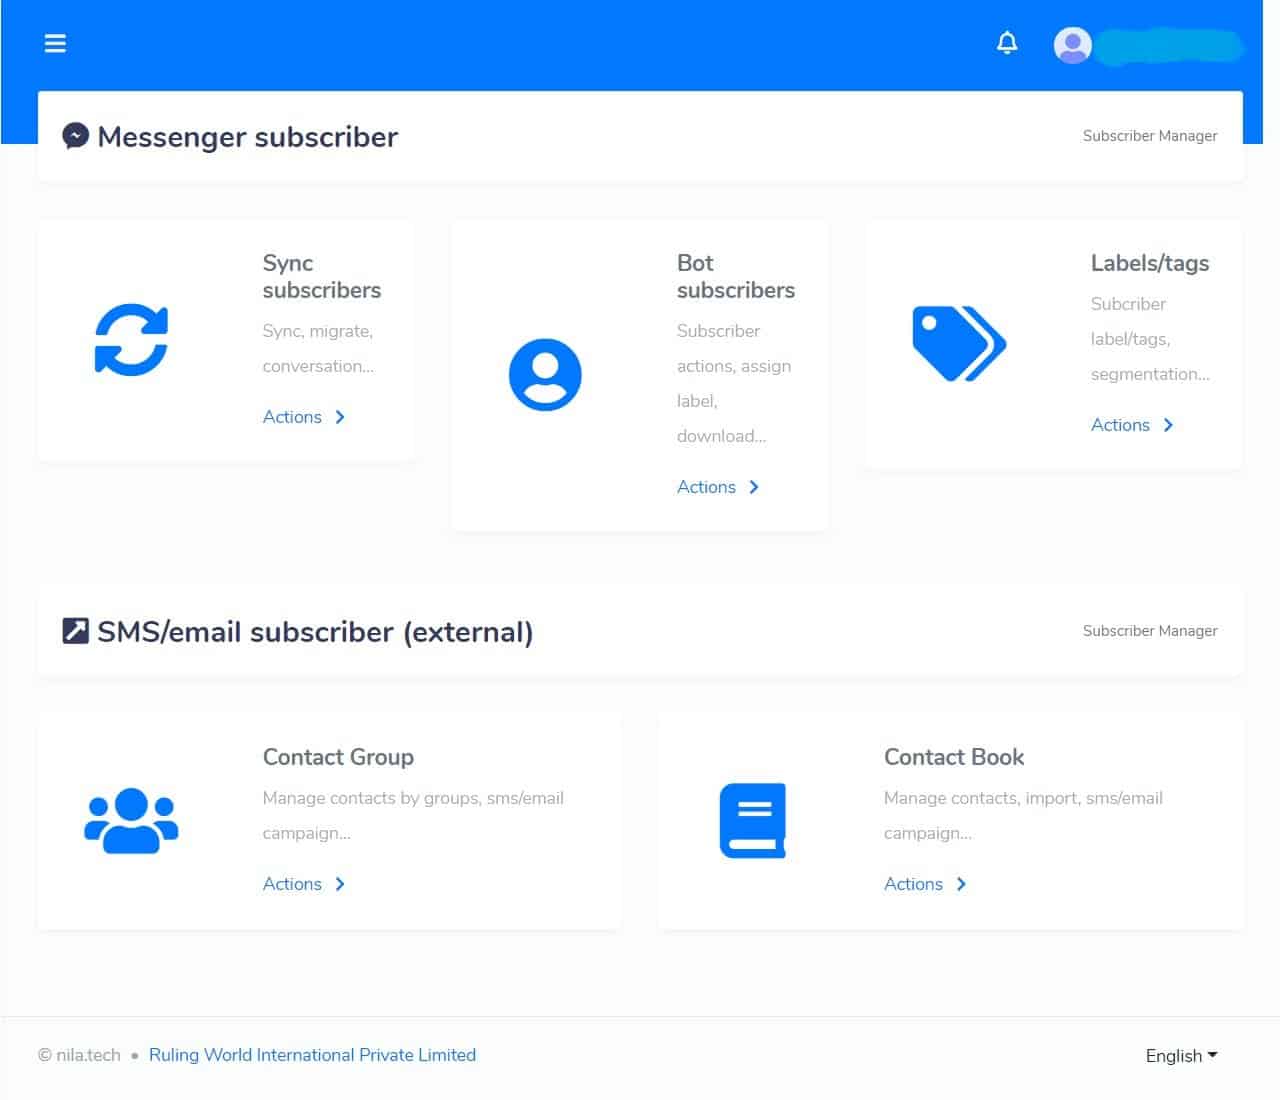
Task: Open the English language dropdown
Action: pyautogui.click(x=1181, y=1056)
